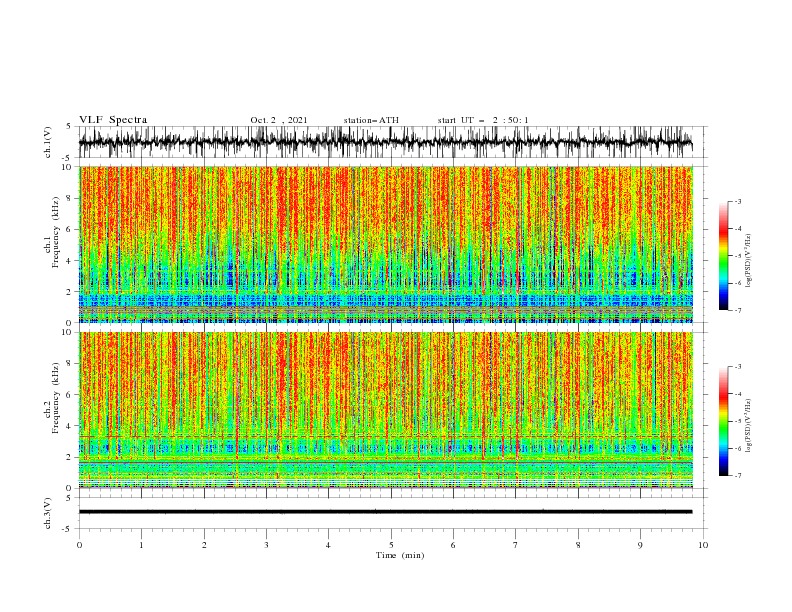Click the ch.1 PSD color bar
Image resolution: width=792 pixels, height=612 pixels.
pos(723,256)
